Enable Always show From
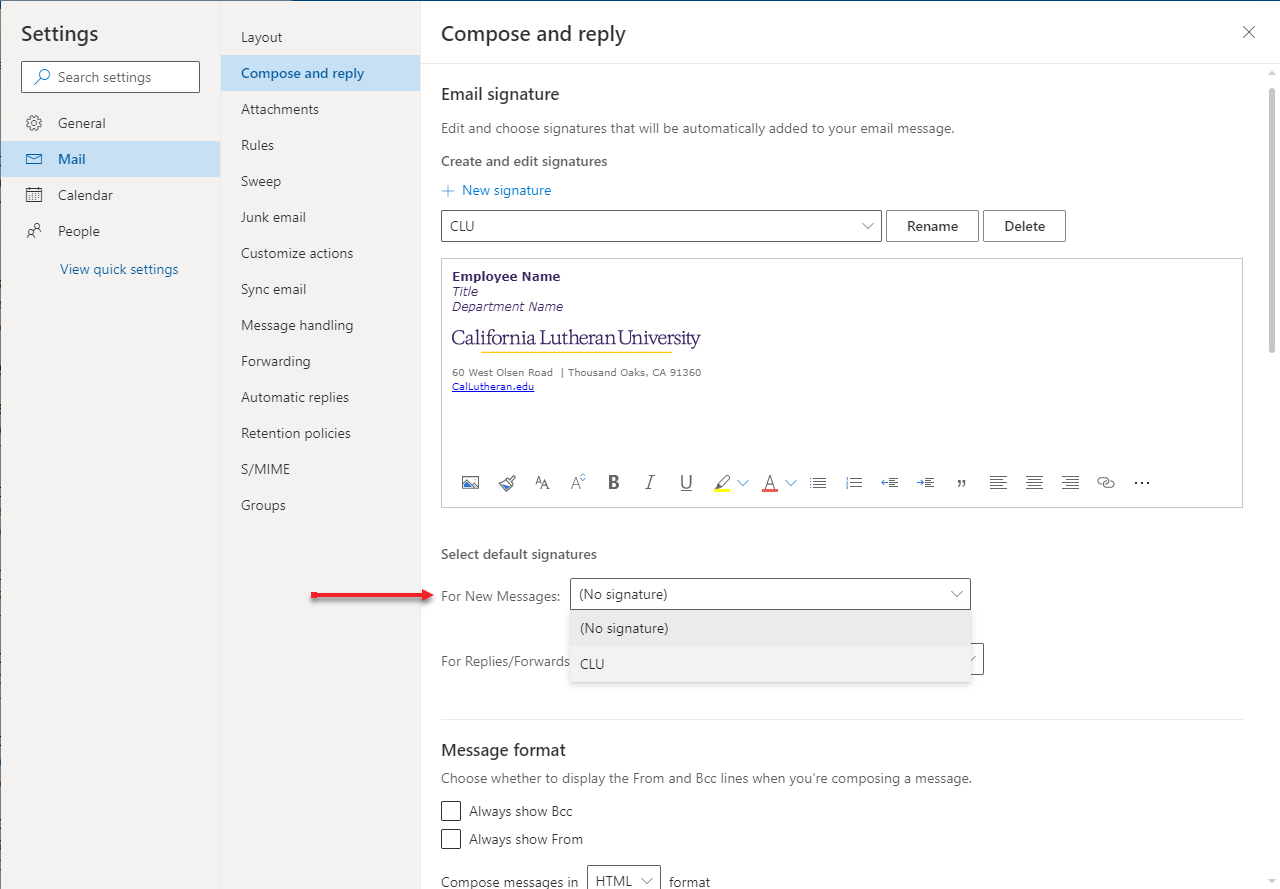This screenshot has width=1280, height=889. click(451, 839)
